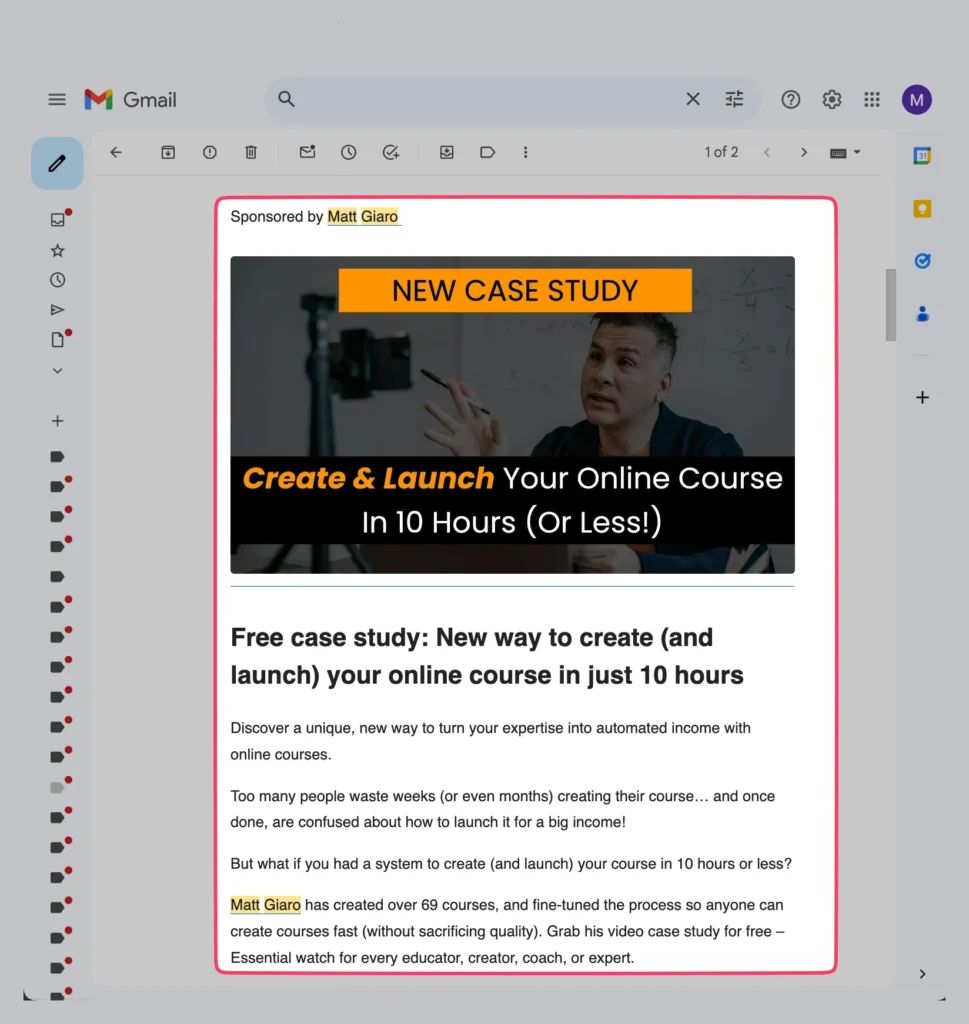Add this email to Tasks
Viewport: 969px width, 1024px height.
[x=390, y=152]
